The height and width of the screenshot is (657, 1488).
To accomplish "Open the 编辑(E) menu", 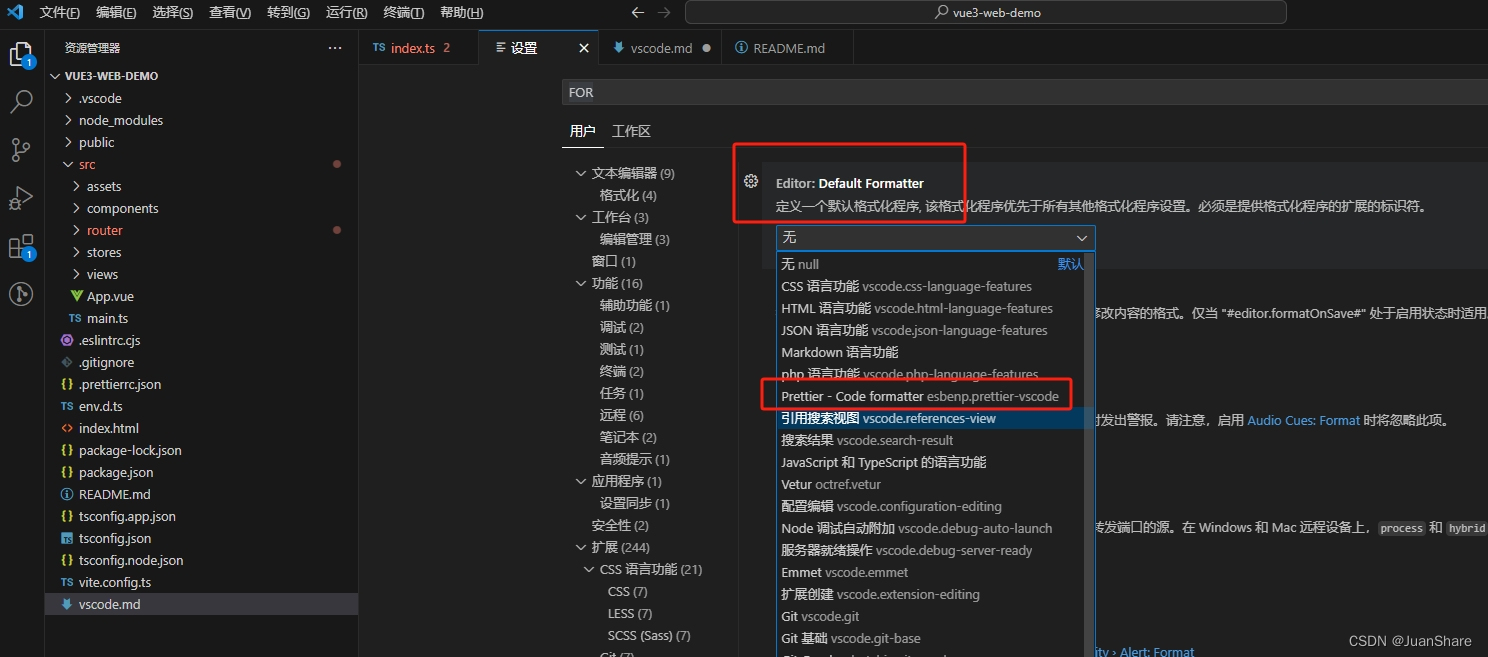I will (x=117, y=13).
